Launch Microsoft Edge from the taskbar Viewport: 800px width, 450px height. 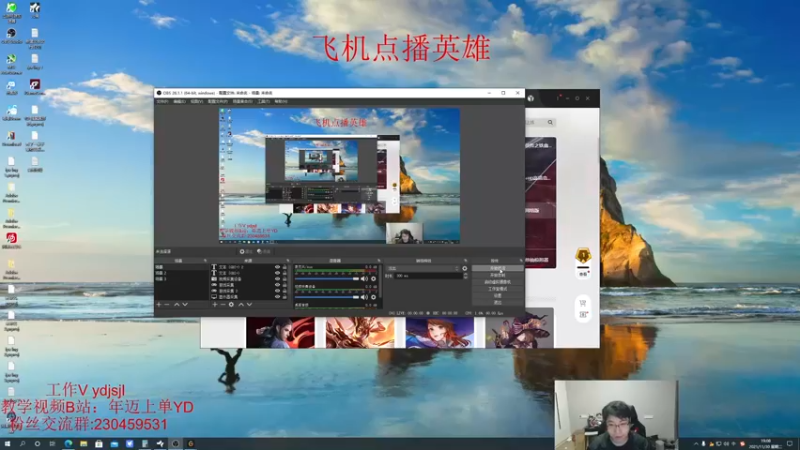[x=68, y=444]
